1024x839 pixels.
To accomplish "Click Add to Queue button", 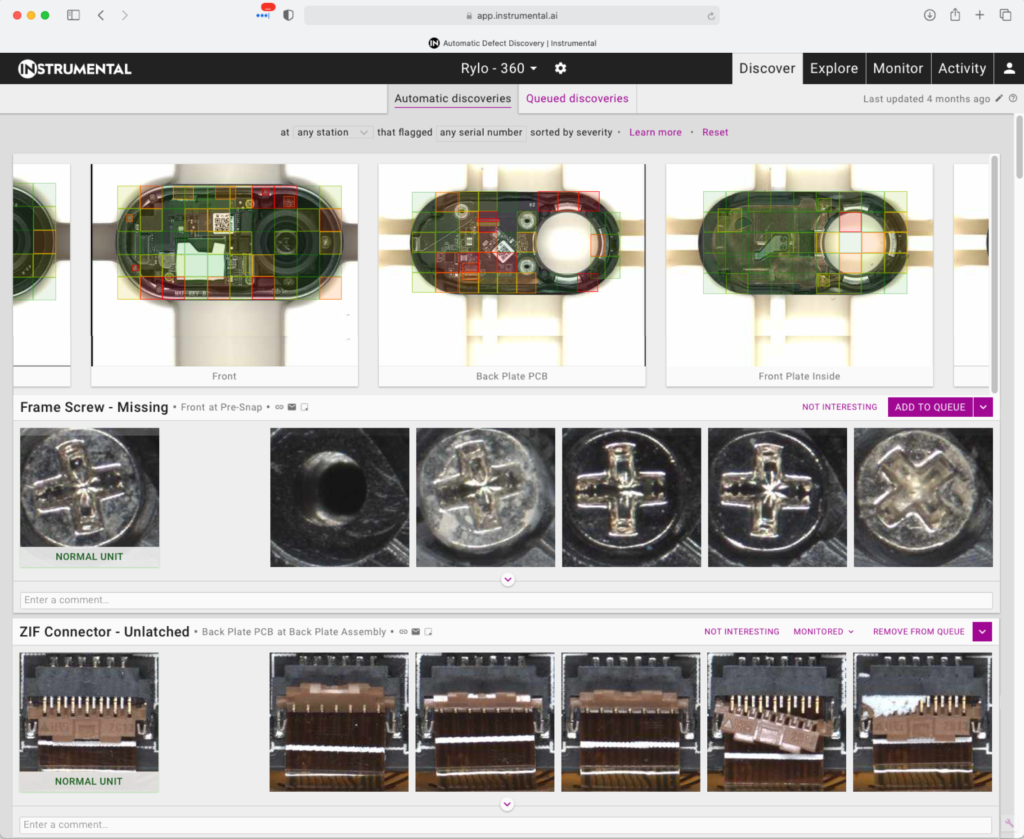I will (930, 407).
